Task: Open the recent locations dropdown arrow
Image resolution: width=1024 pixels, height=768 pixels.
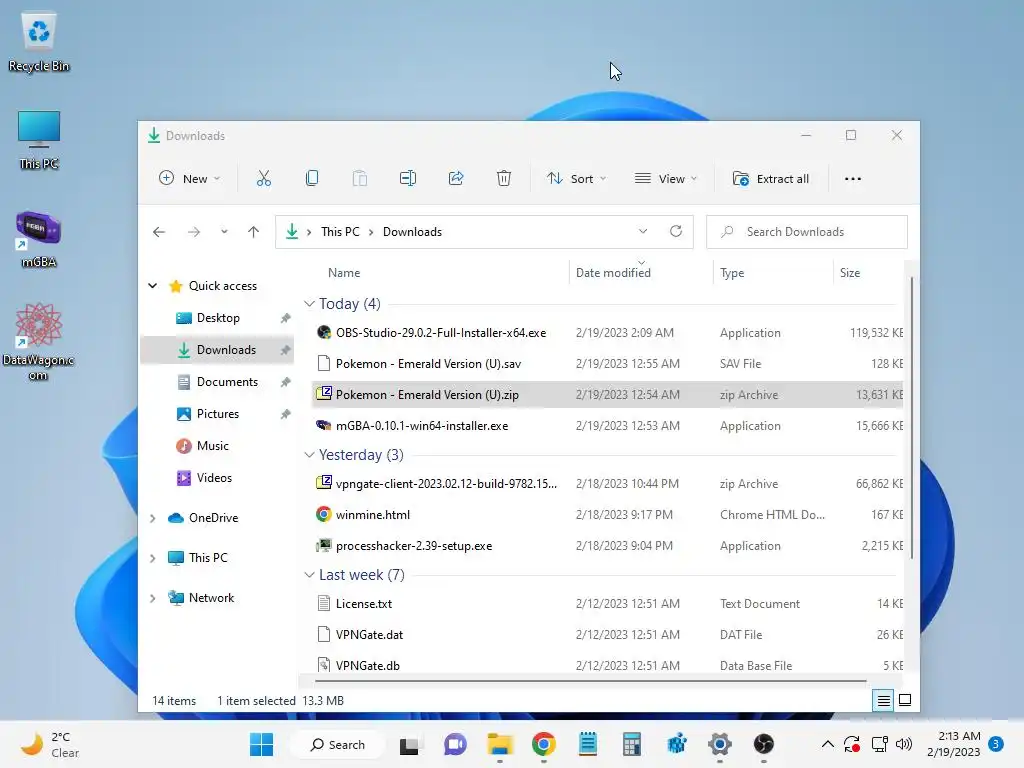Action: tap(224, 232)
